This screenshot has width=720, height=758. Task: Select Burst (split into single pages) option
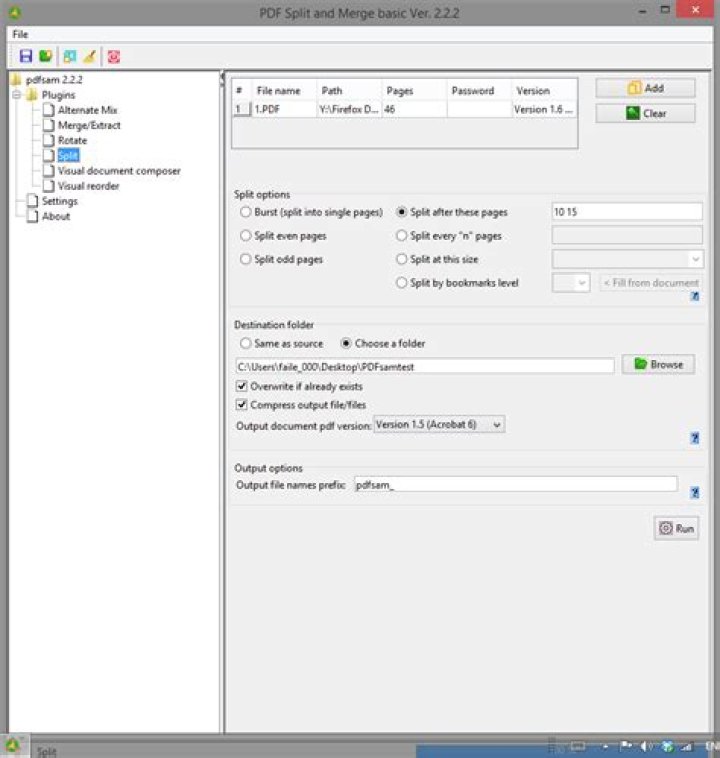pyautogui.click(x=246, y=212)
